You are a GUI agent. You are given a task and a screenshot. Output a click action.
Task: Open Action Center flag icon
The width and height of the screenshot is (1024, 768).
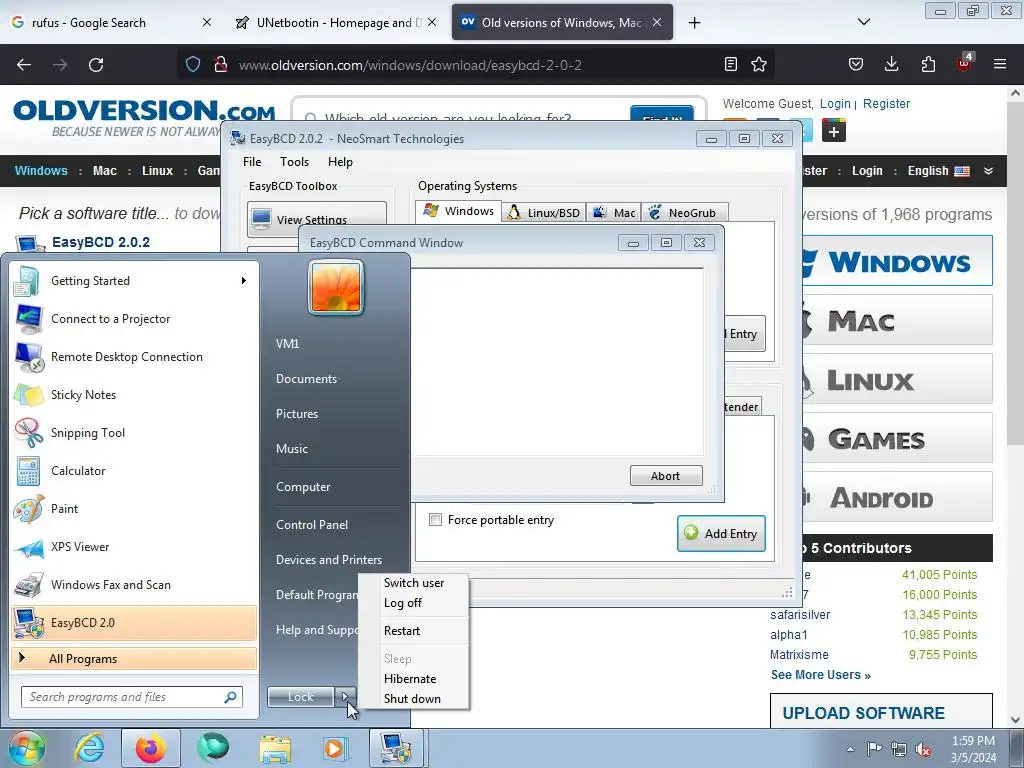point(874,749)
